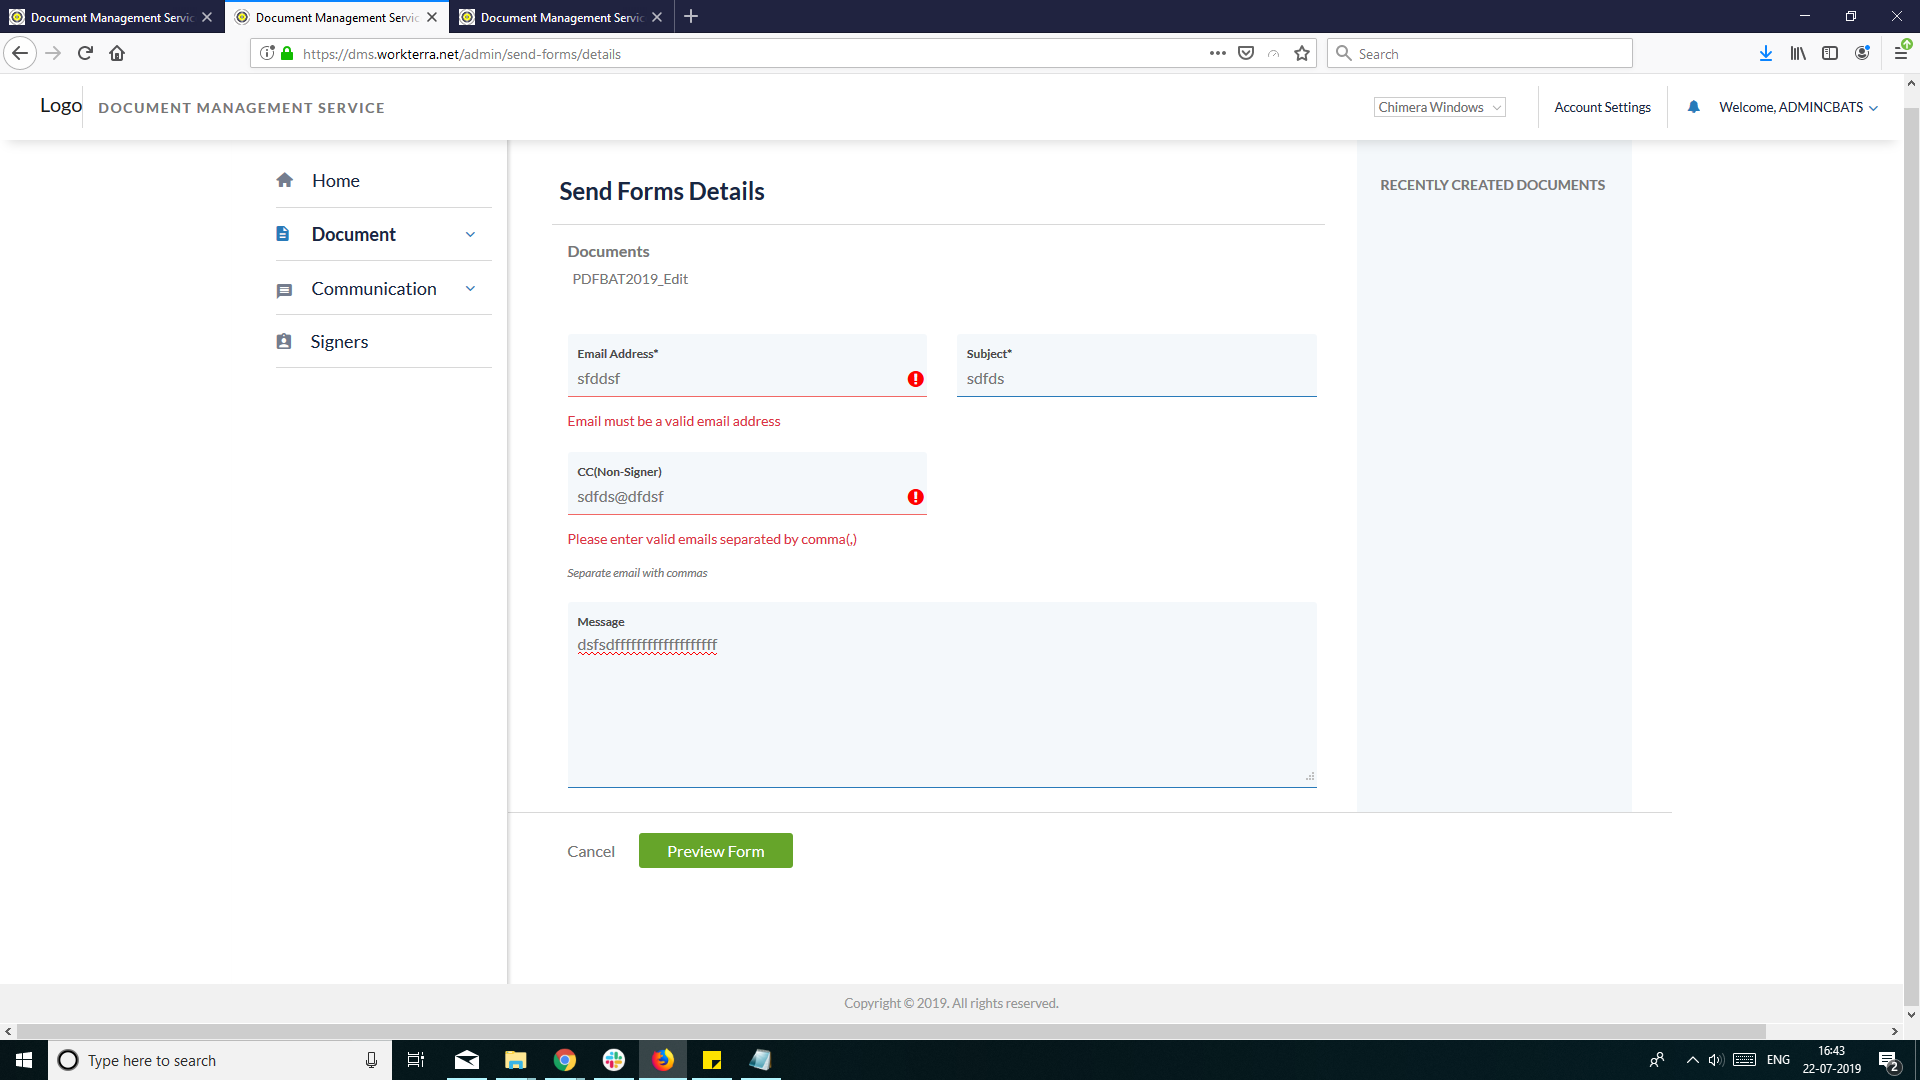Switch to the third Document Management tab
1920x1080 pixels.
[x=560, y=17]
